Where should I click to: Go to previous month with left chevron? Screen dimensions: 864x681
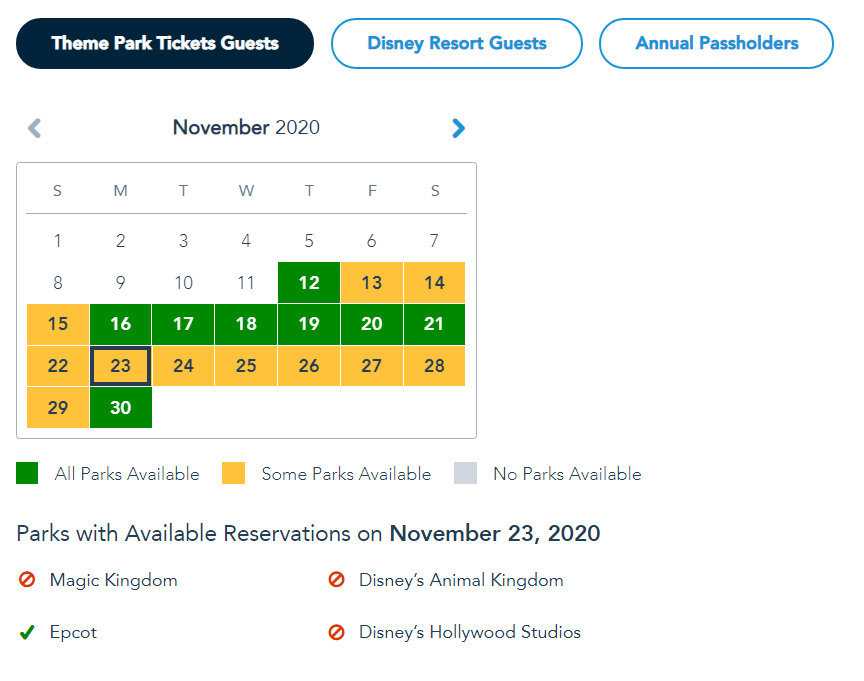coord(34,128)
